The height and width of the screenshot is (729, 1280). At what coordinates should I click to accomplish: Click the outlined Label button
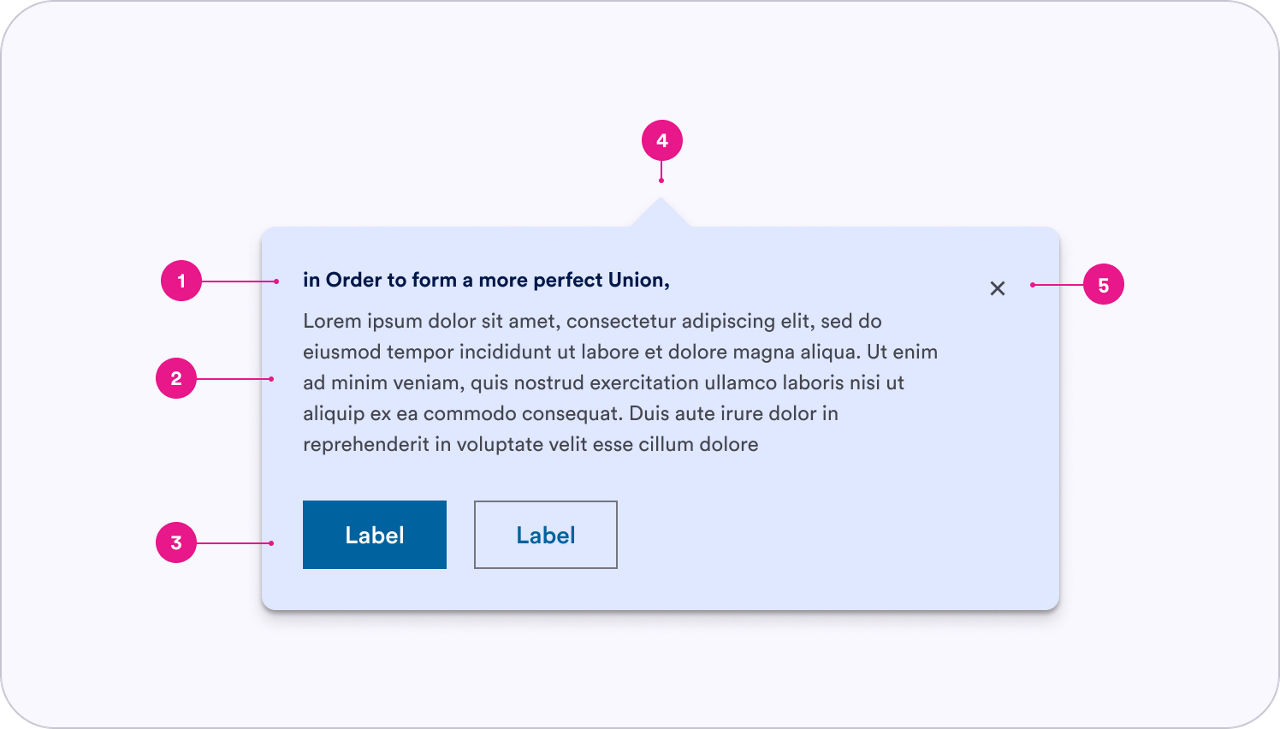pyautogui.click(x=546, y=535)
